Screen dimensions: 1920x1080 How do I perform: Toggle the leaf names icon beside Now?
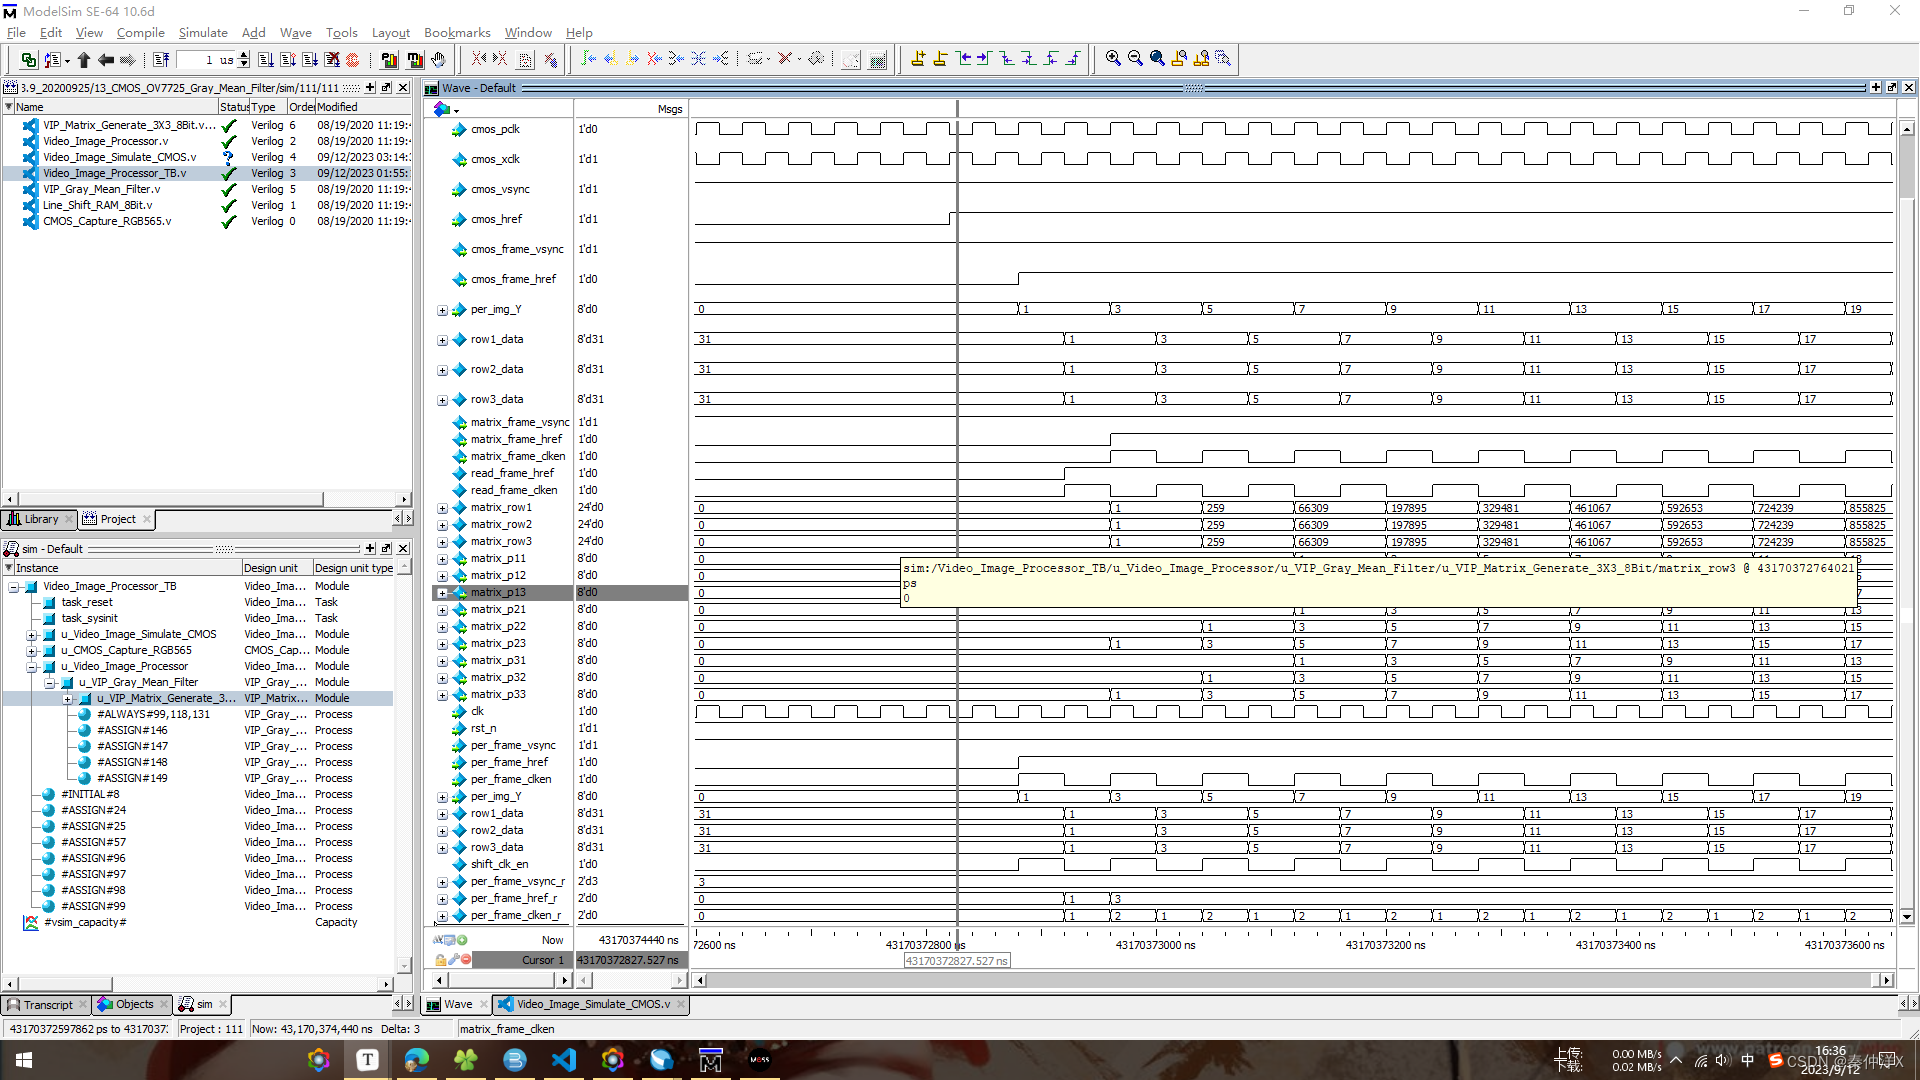439,940
